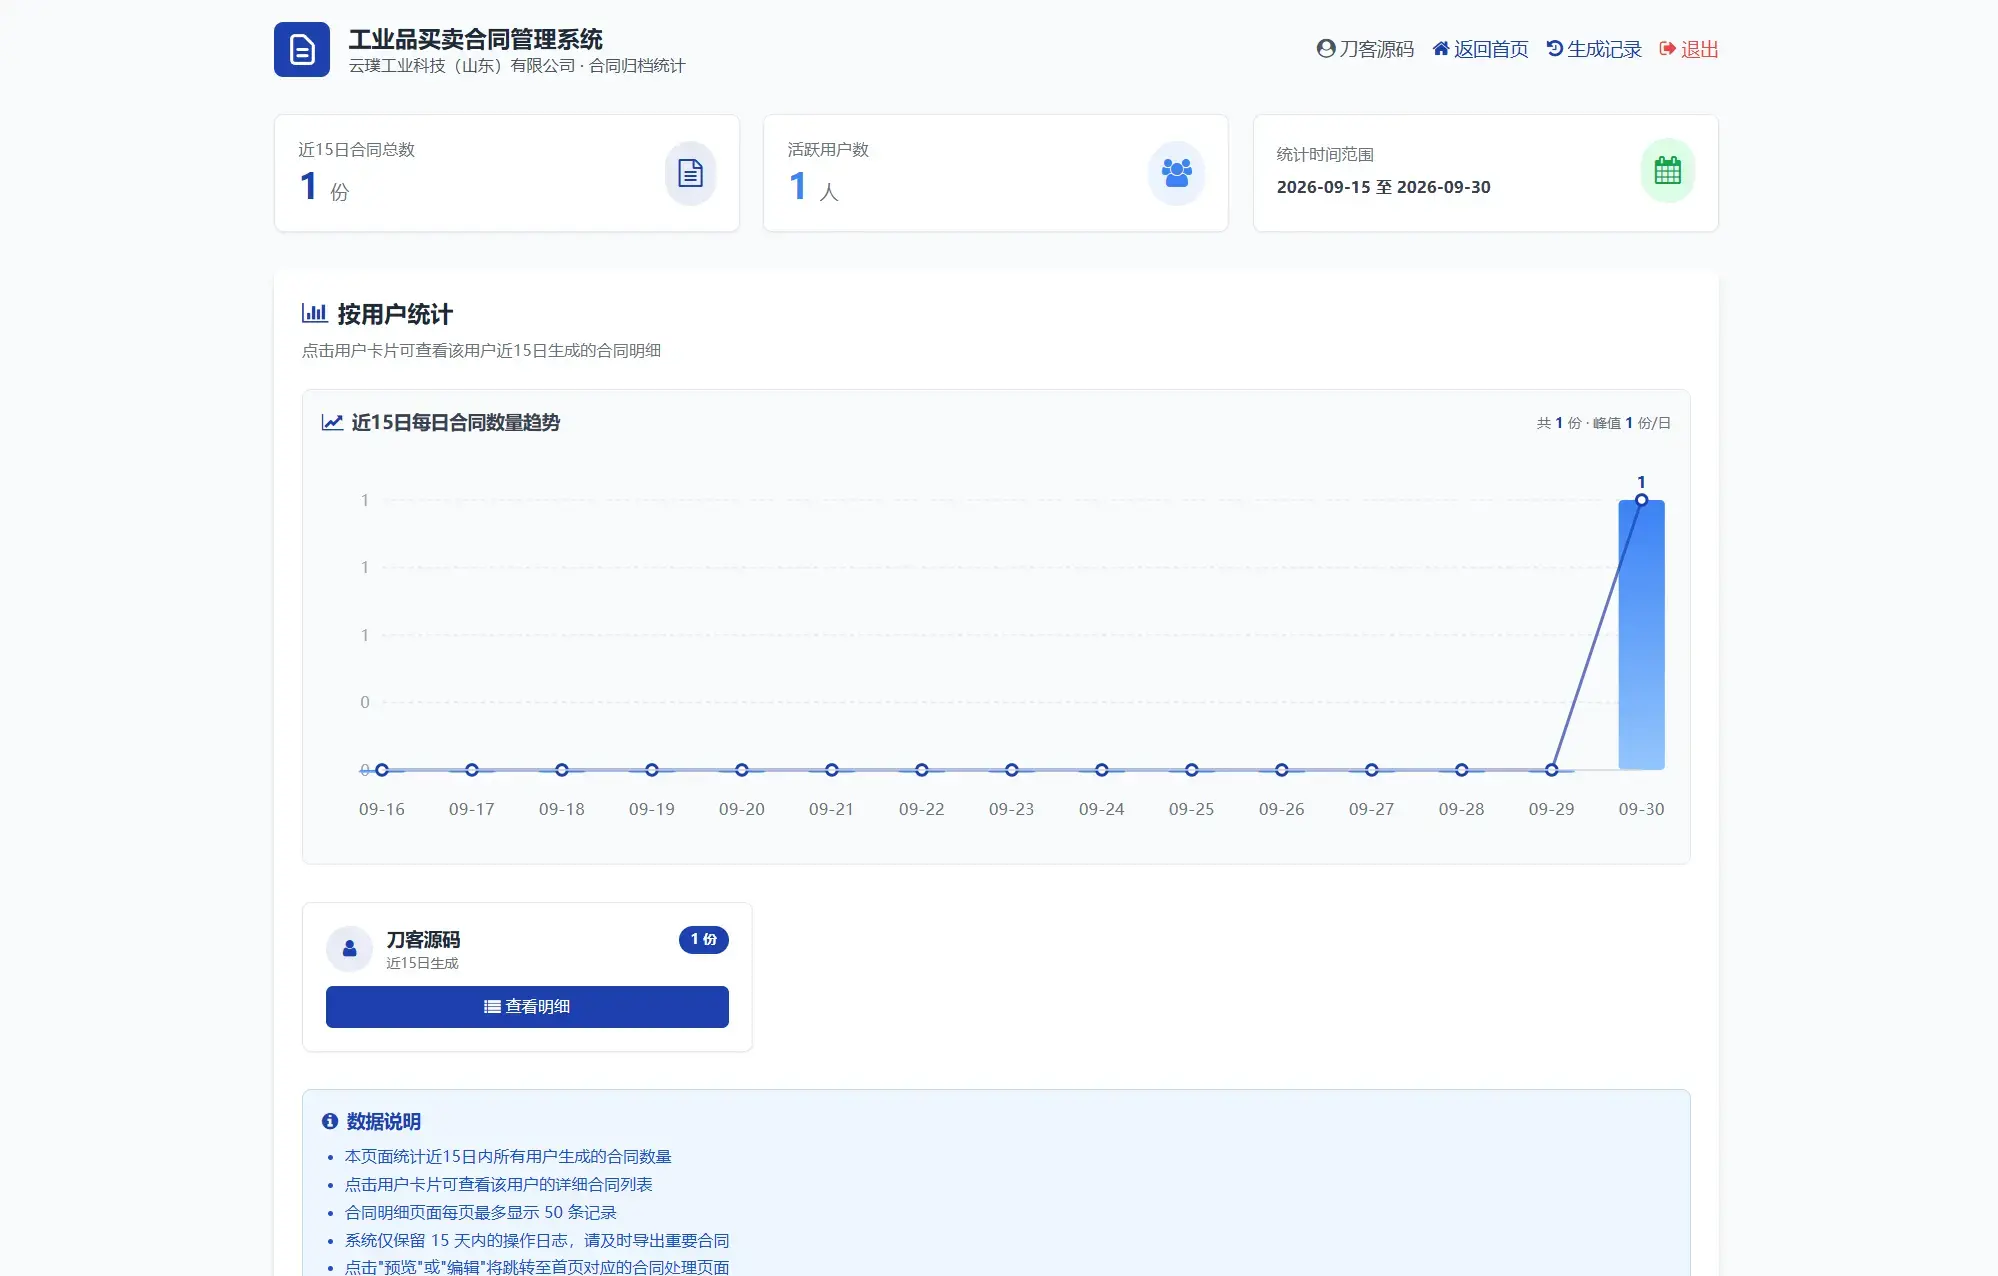This screenshot has height=1276, width=1998.
Task: Click 刀客源码 name on the user card
Action: click(423, 939)
